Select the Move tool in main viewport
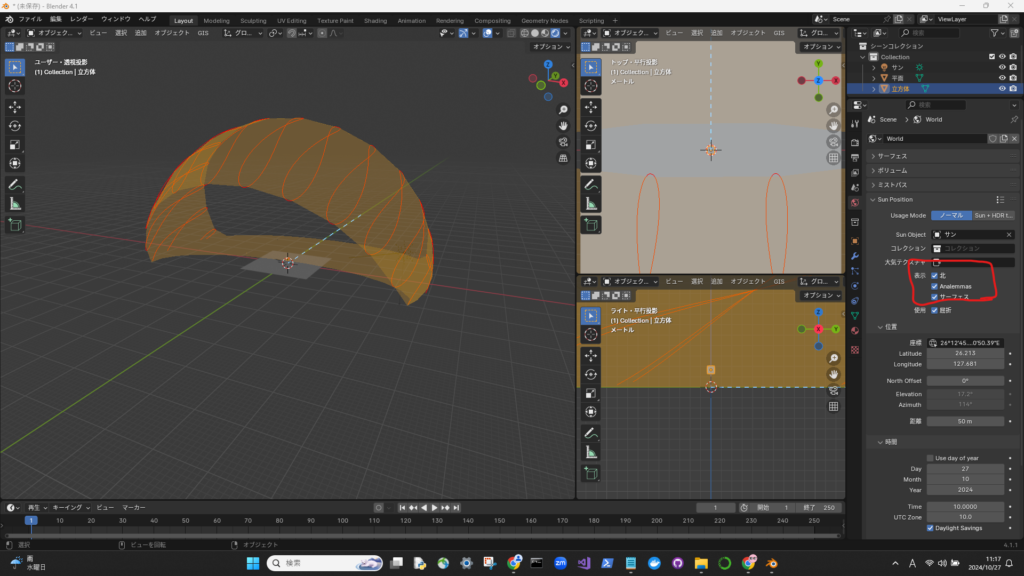 15,107
